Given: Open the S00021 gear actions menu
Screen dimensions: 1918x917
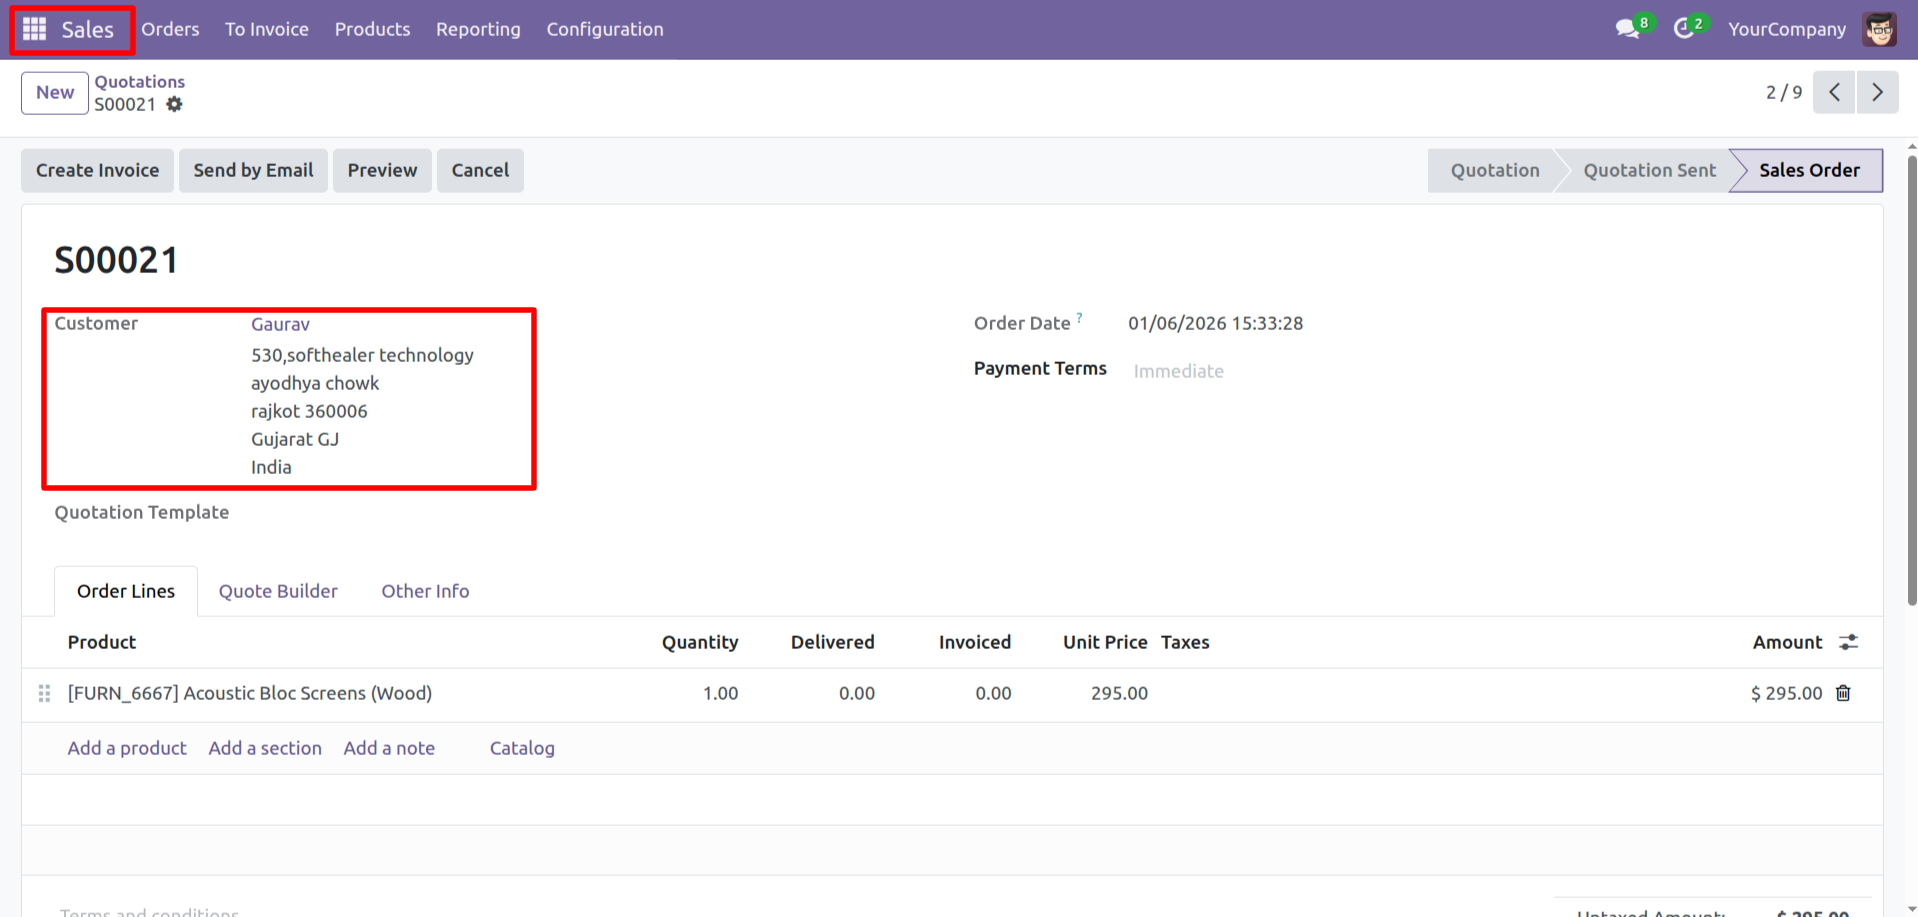Looking at the screenshot, I should click(175, 104).
